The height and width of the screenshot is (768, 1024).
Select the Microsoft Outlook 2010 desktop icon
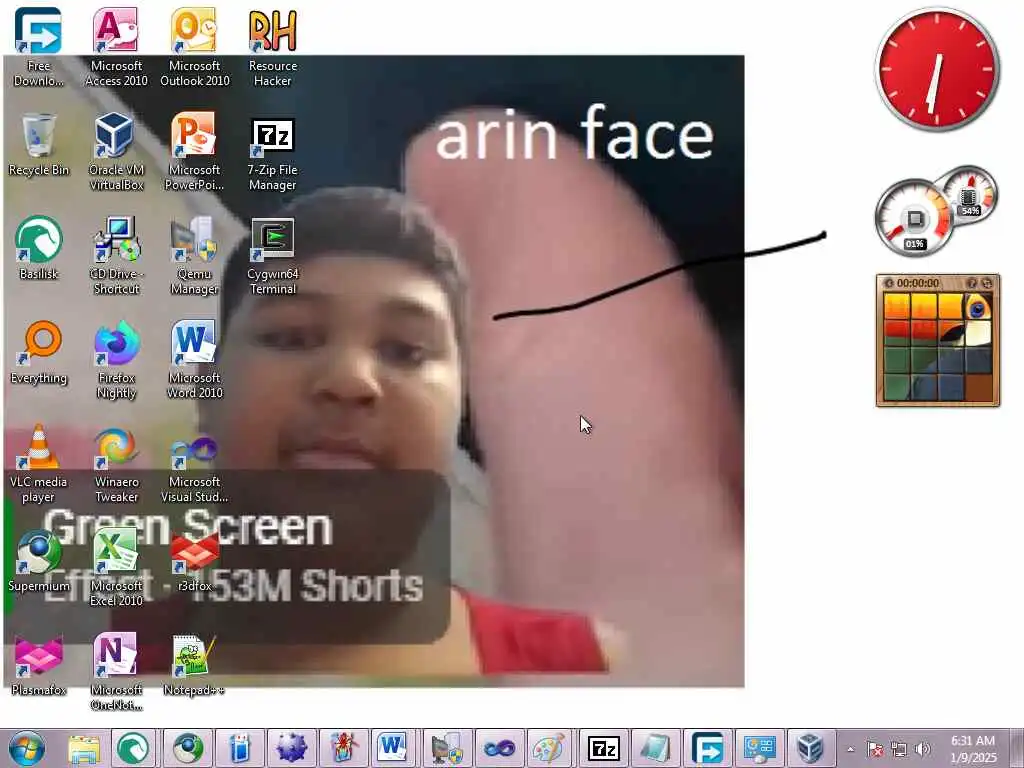(195, 46)
